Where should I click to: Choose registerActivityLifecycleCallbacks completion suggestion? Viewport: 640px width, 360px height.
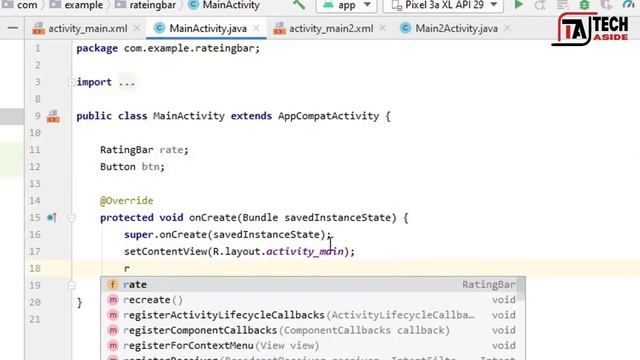pos(310,315)
